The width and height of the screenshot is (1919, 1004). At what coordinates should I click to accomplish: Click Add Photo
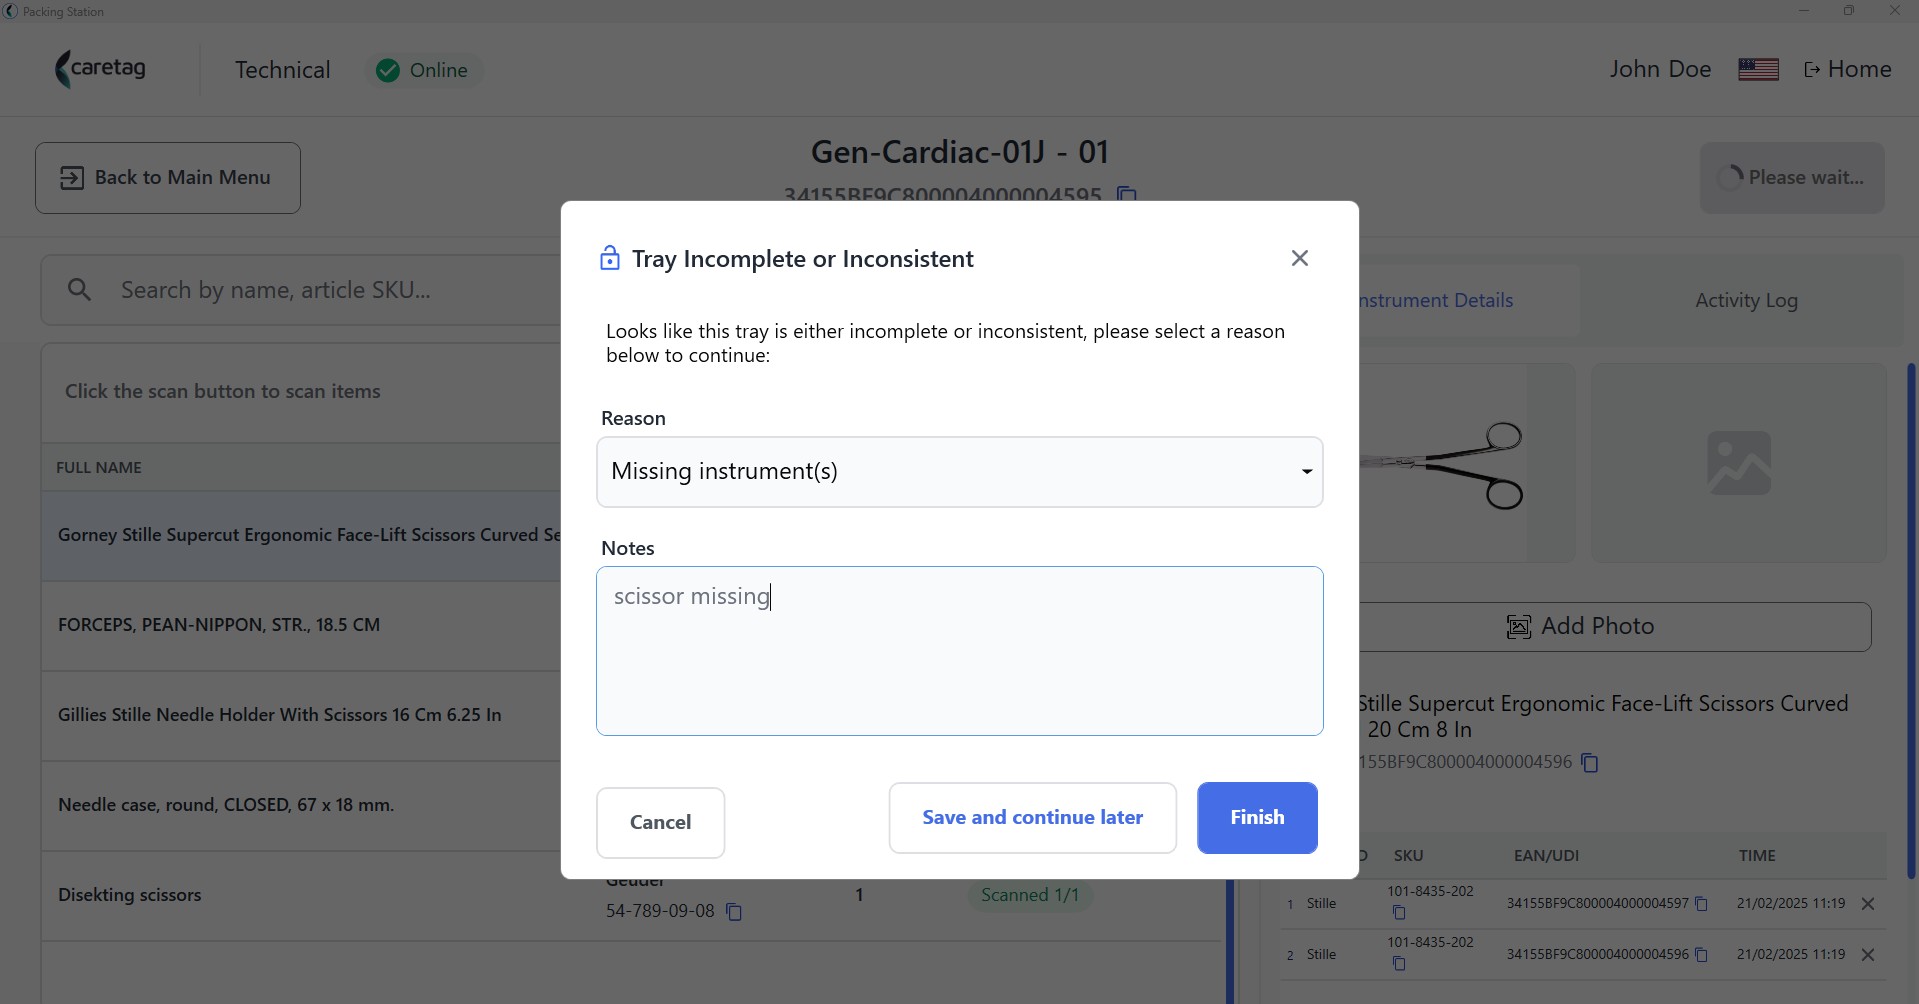click(x=1614, y=627)
